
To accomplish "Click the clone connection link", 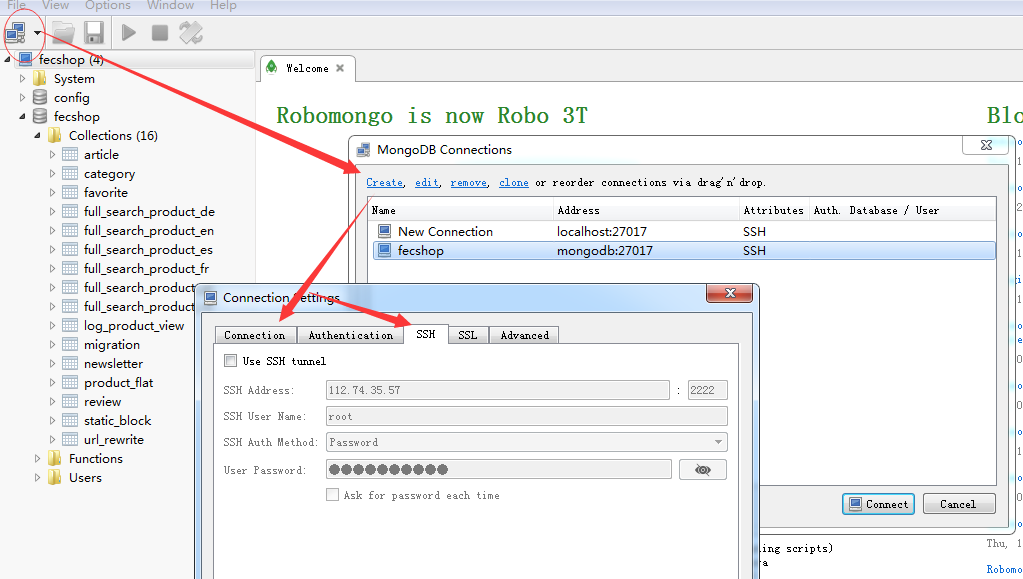I will pos(513,183).
